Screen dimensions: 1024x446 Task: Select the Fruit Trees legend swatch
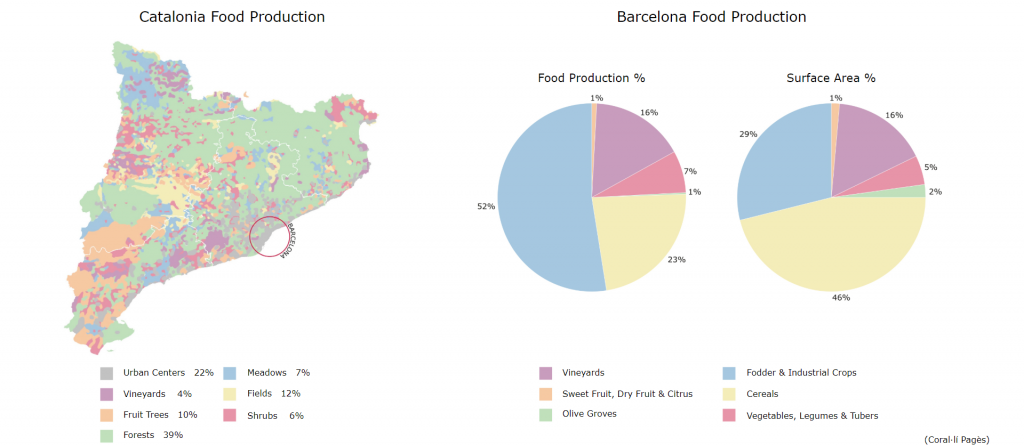coord(106,415)
